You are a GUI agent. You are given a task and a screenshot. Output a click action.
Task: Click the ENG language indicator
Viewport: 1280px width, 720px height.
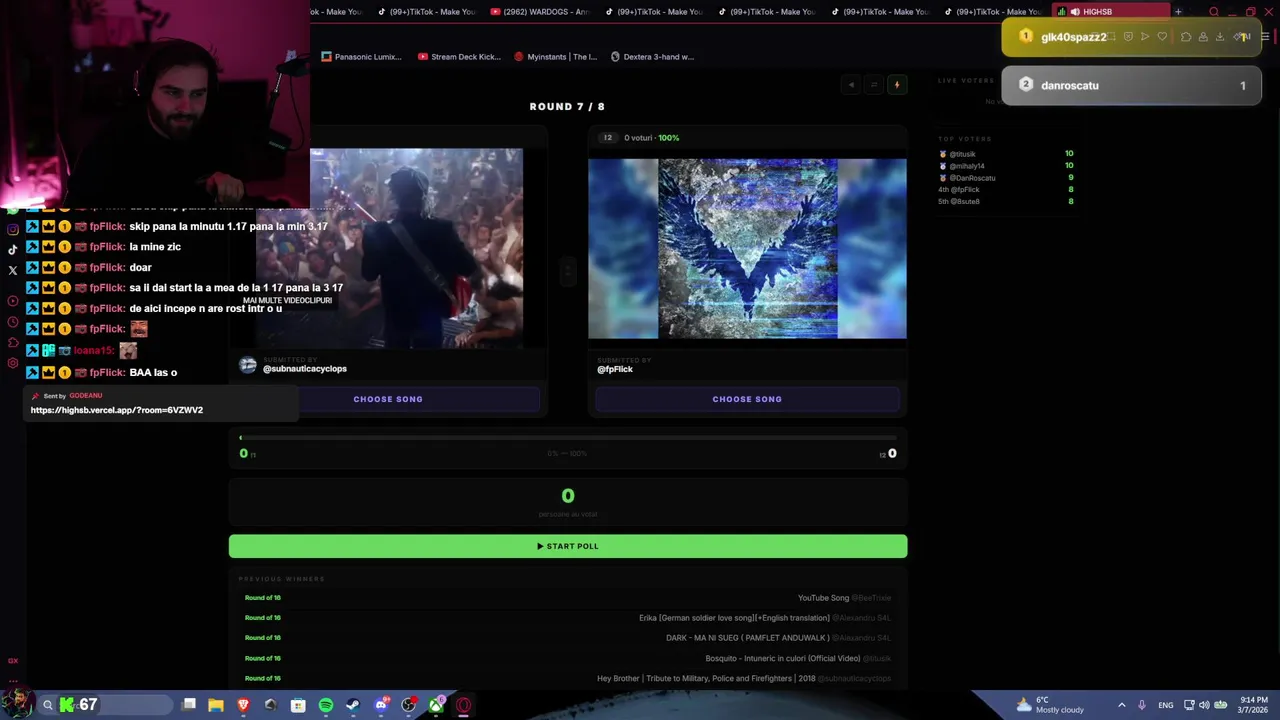(1166, 705)
